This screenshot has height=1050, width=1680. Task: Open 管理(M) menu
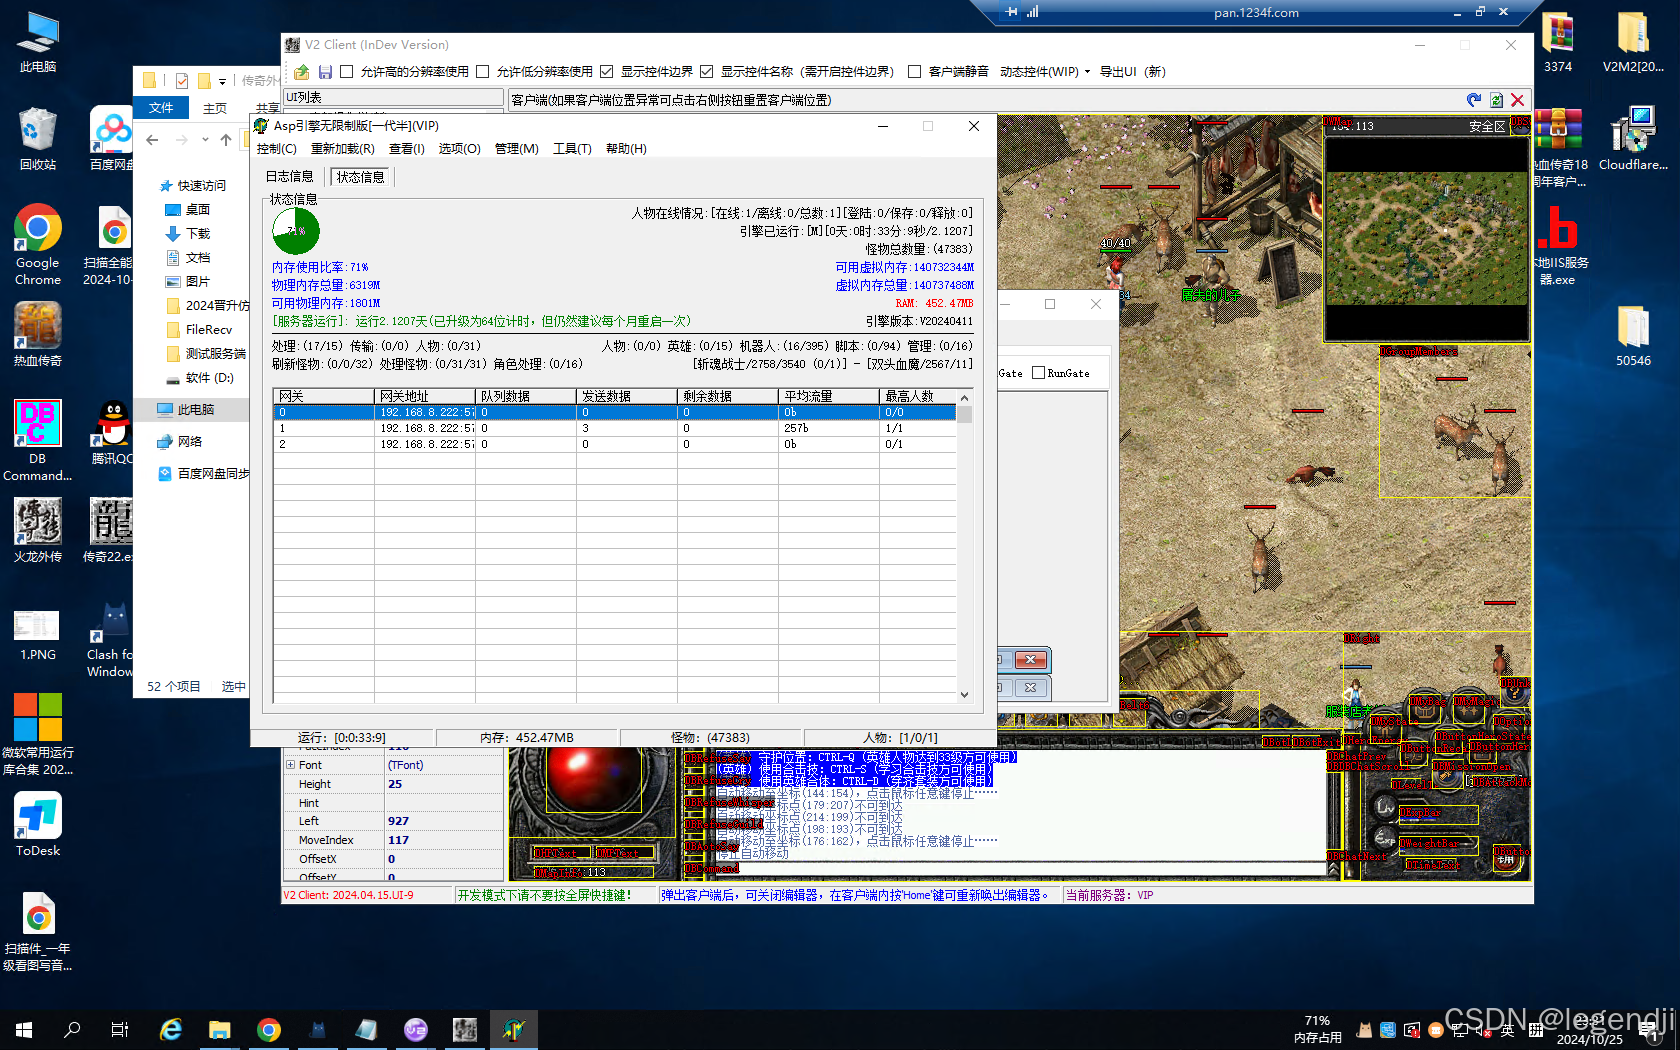point(516,149)
